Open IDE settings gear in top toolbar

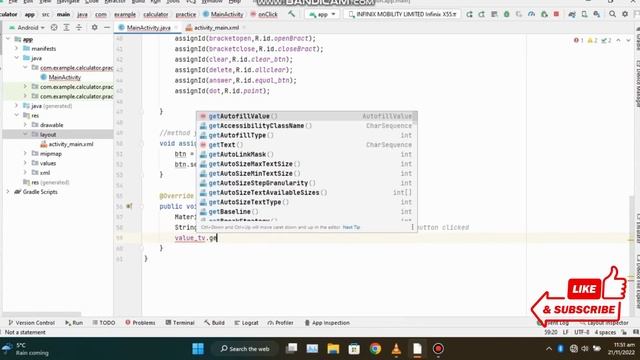[x=625, y=14]
